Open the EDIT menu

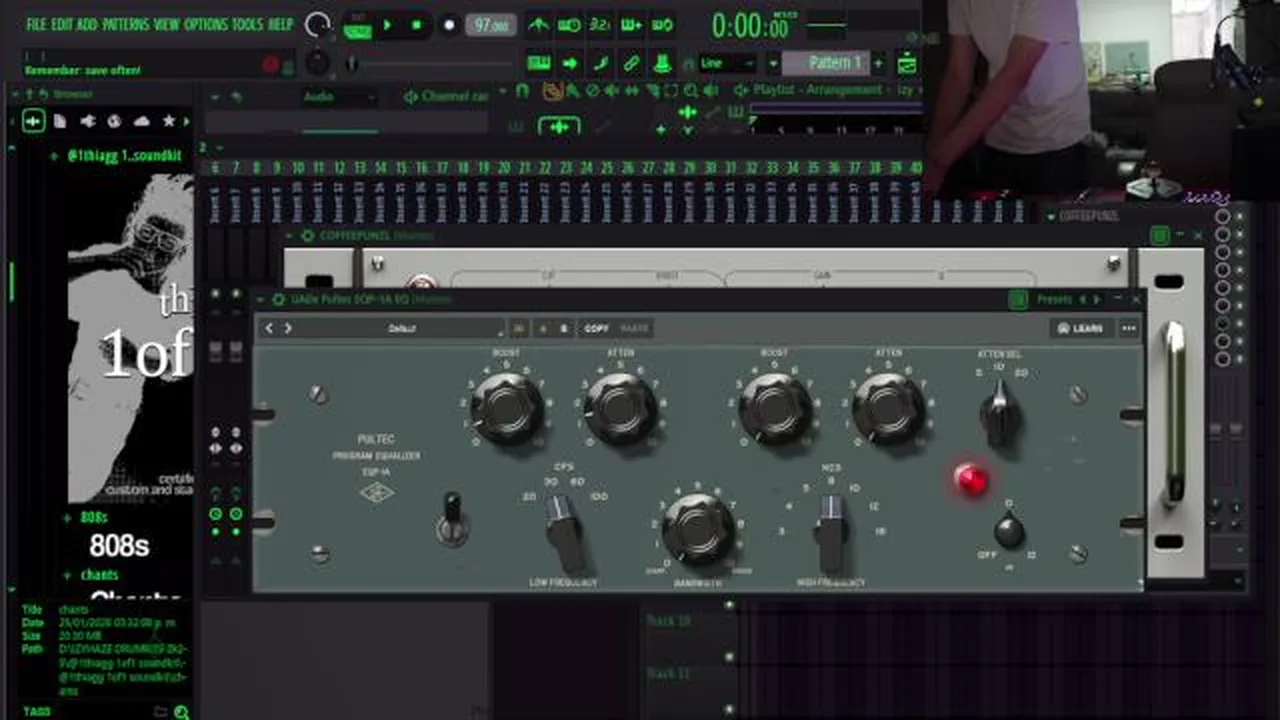pyautogui.click(x=62, y=24)
